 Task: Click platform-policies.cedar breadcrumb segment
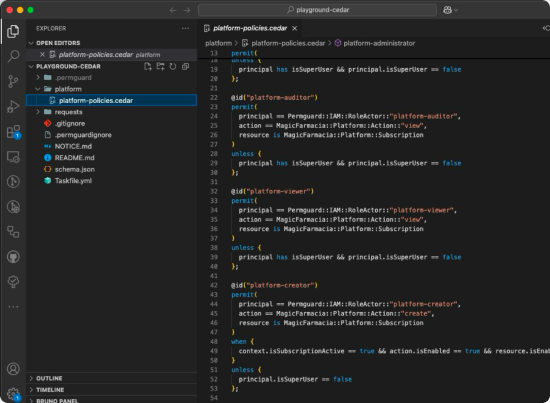coord(284,43)
